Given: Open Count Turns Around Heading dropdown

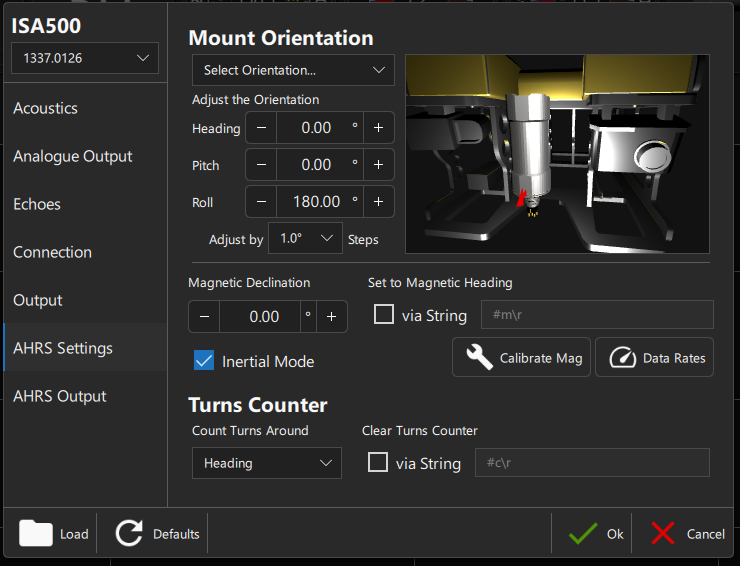Looking at the screenshot, I should [x=266, y=463].
